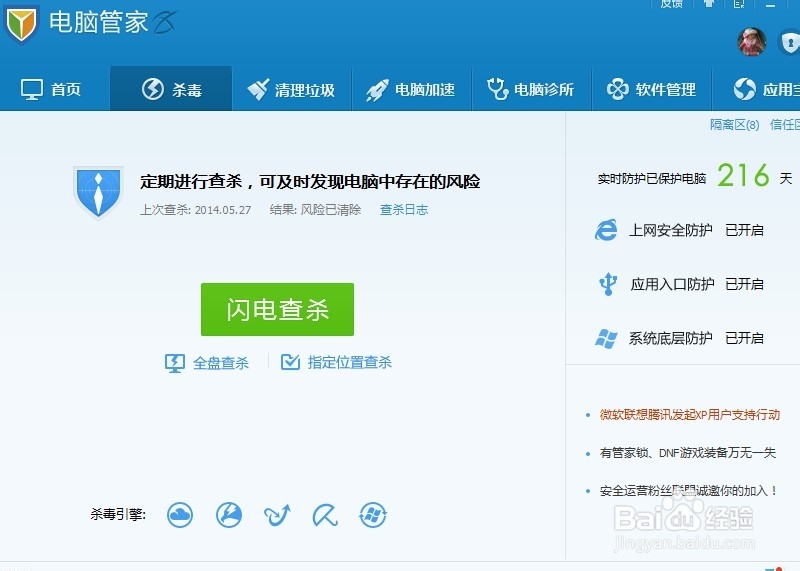Click the text 结果: 风险已清除

[x=315, y=210]
